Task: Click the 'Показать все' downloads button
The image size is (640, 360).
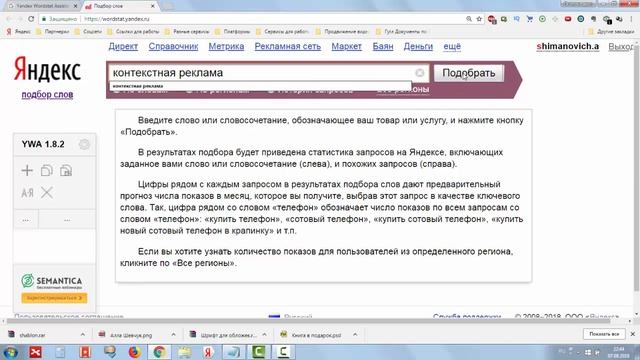Action: [x=604, y=334]
